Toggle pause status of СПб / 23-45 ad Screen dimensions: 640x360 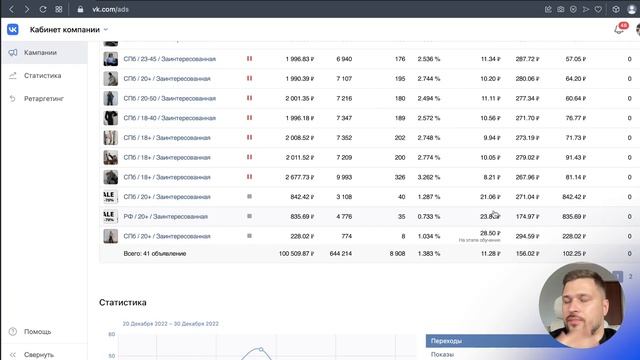249,59
